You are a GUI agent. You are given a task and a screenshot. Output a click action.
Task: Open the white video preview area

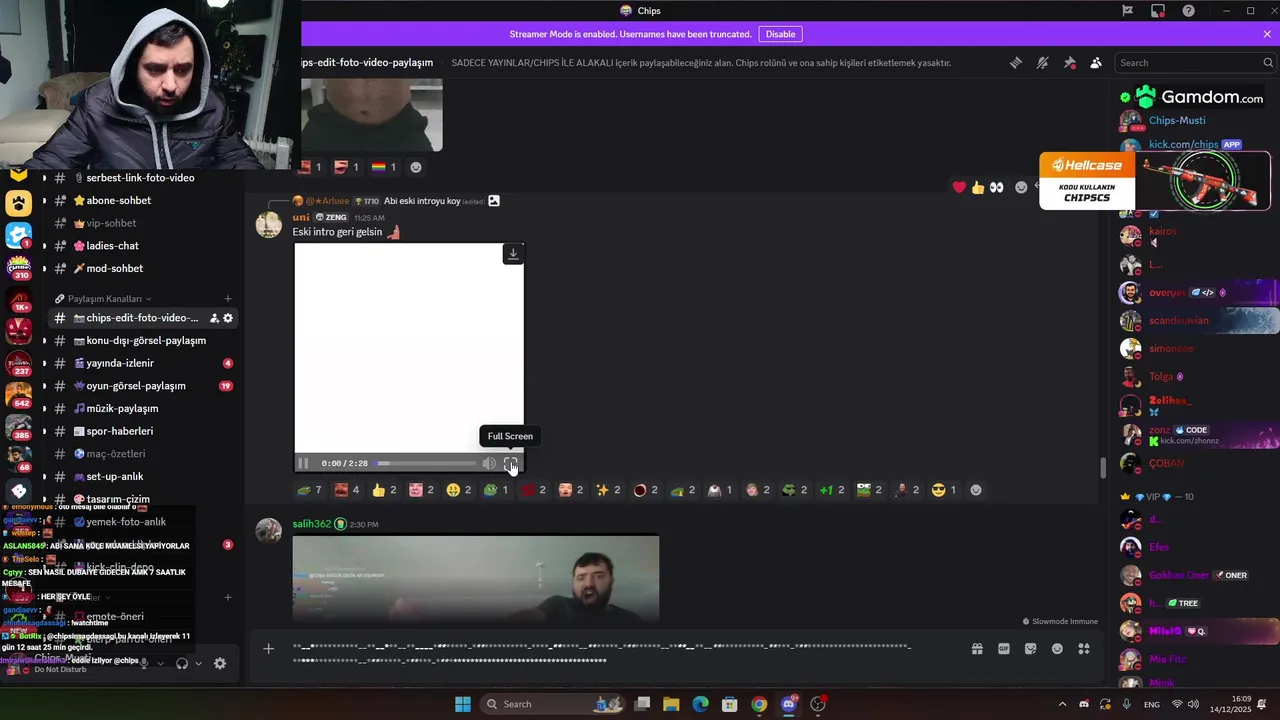pos(409,348)
